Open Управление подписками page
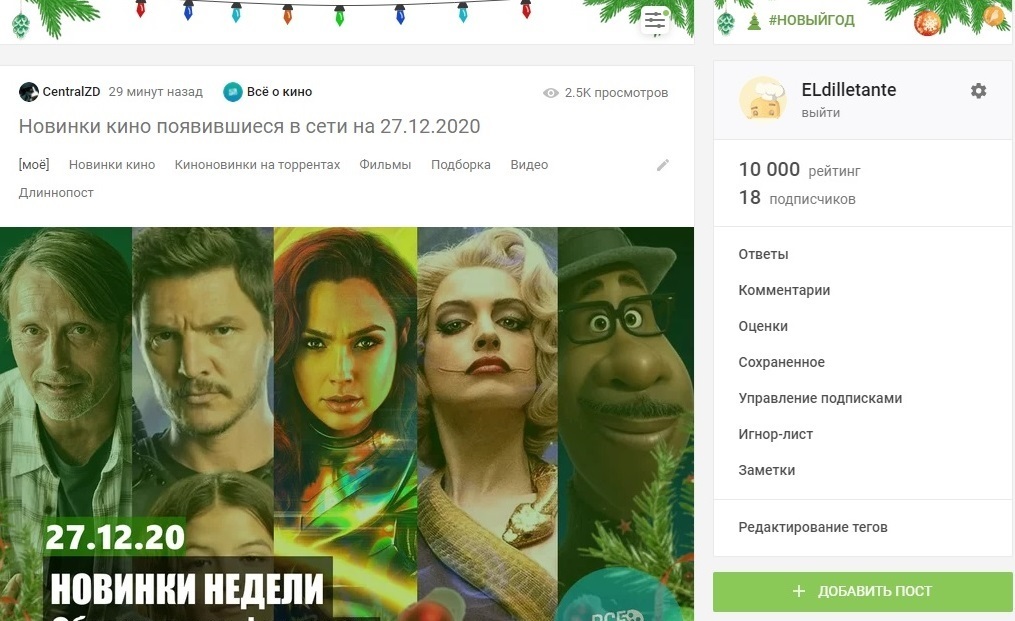1015x621 pixels. 820,398
